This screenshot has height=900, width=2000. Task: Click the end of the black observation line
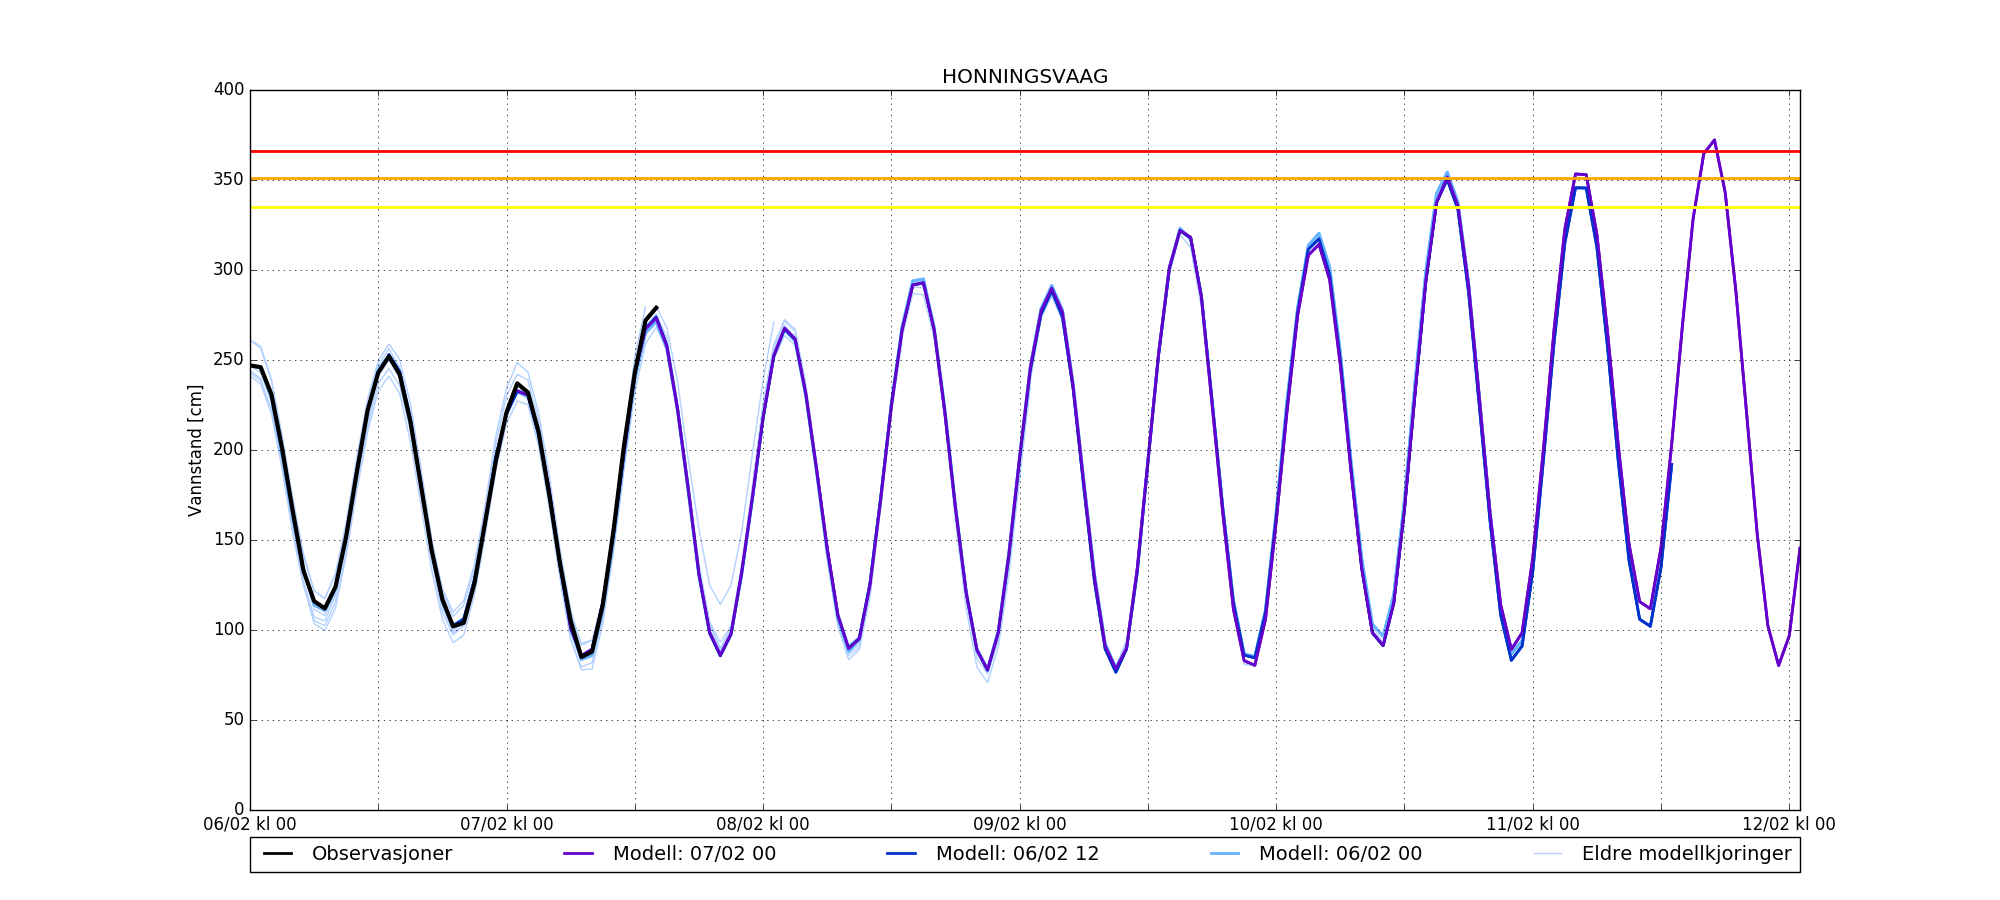pyautogui.click(x=656, y=308)
